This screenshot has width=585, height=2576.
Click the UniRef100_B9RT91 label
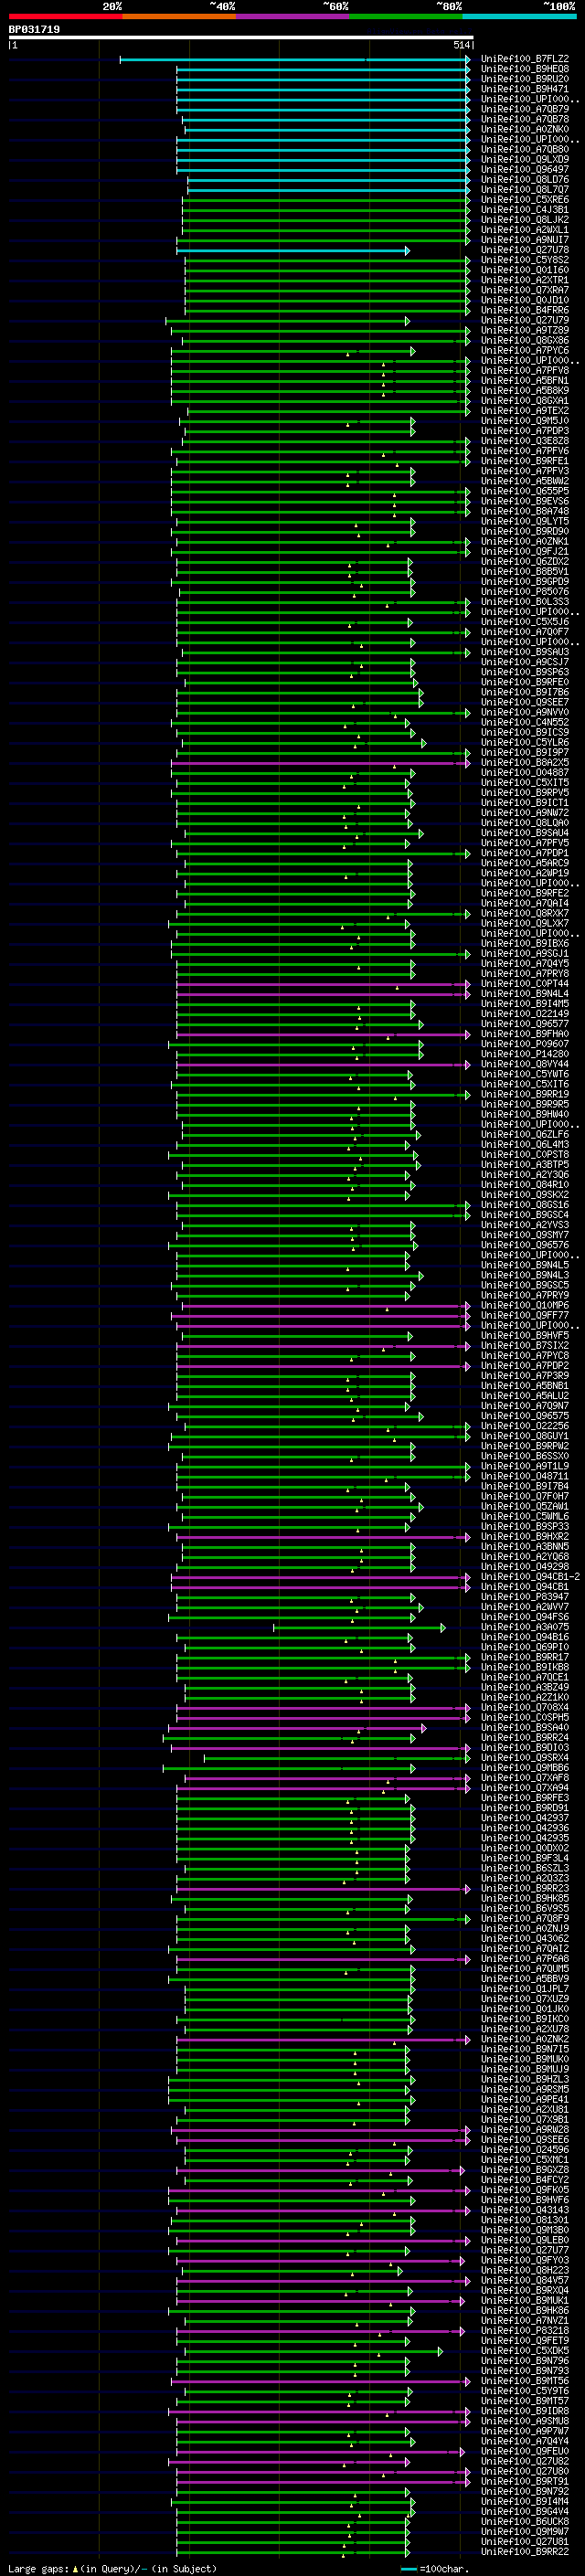click(x=524, y=2481)
